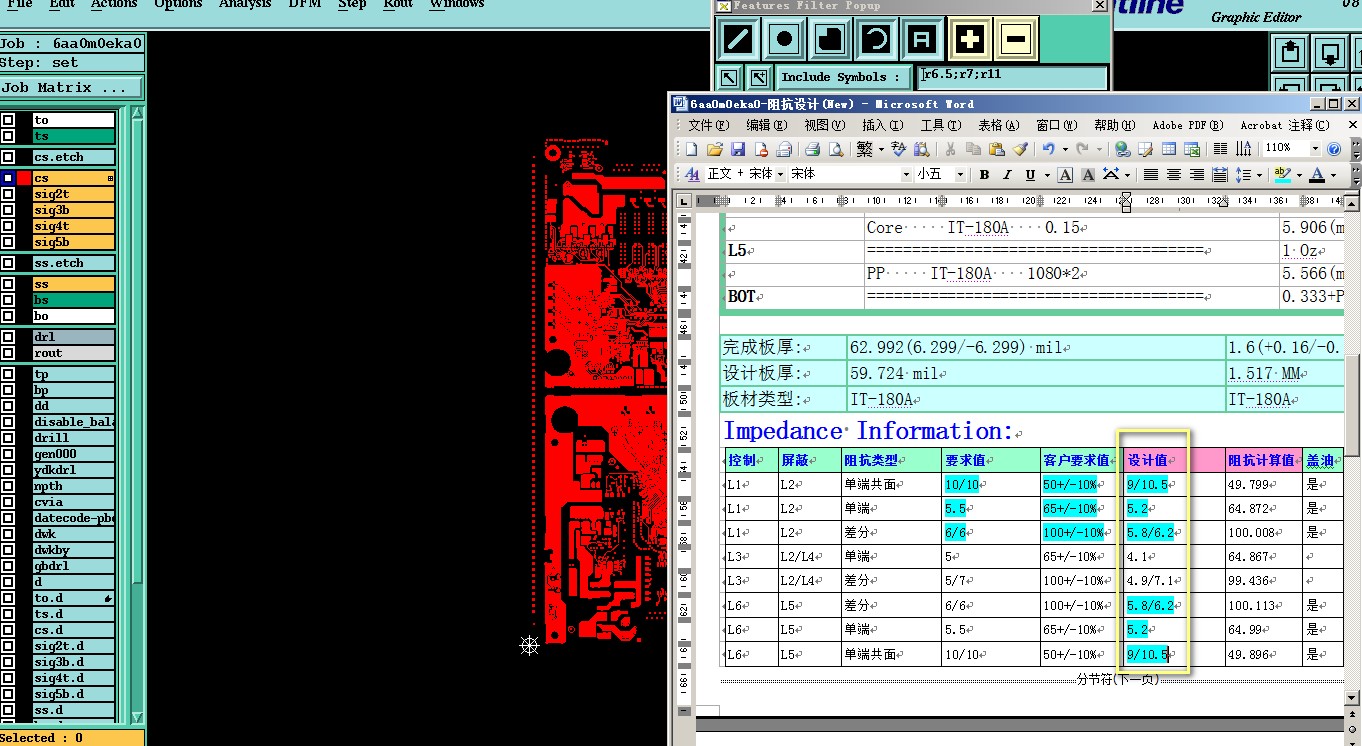Open 繁 conversion dropdown arrow
This screenshot has height=746, width=1362.
[881, 149]
